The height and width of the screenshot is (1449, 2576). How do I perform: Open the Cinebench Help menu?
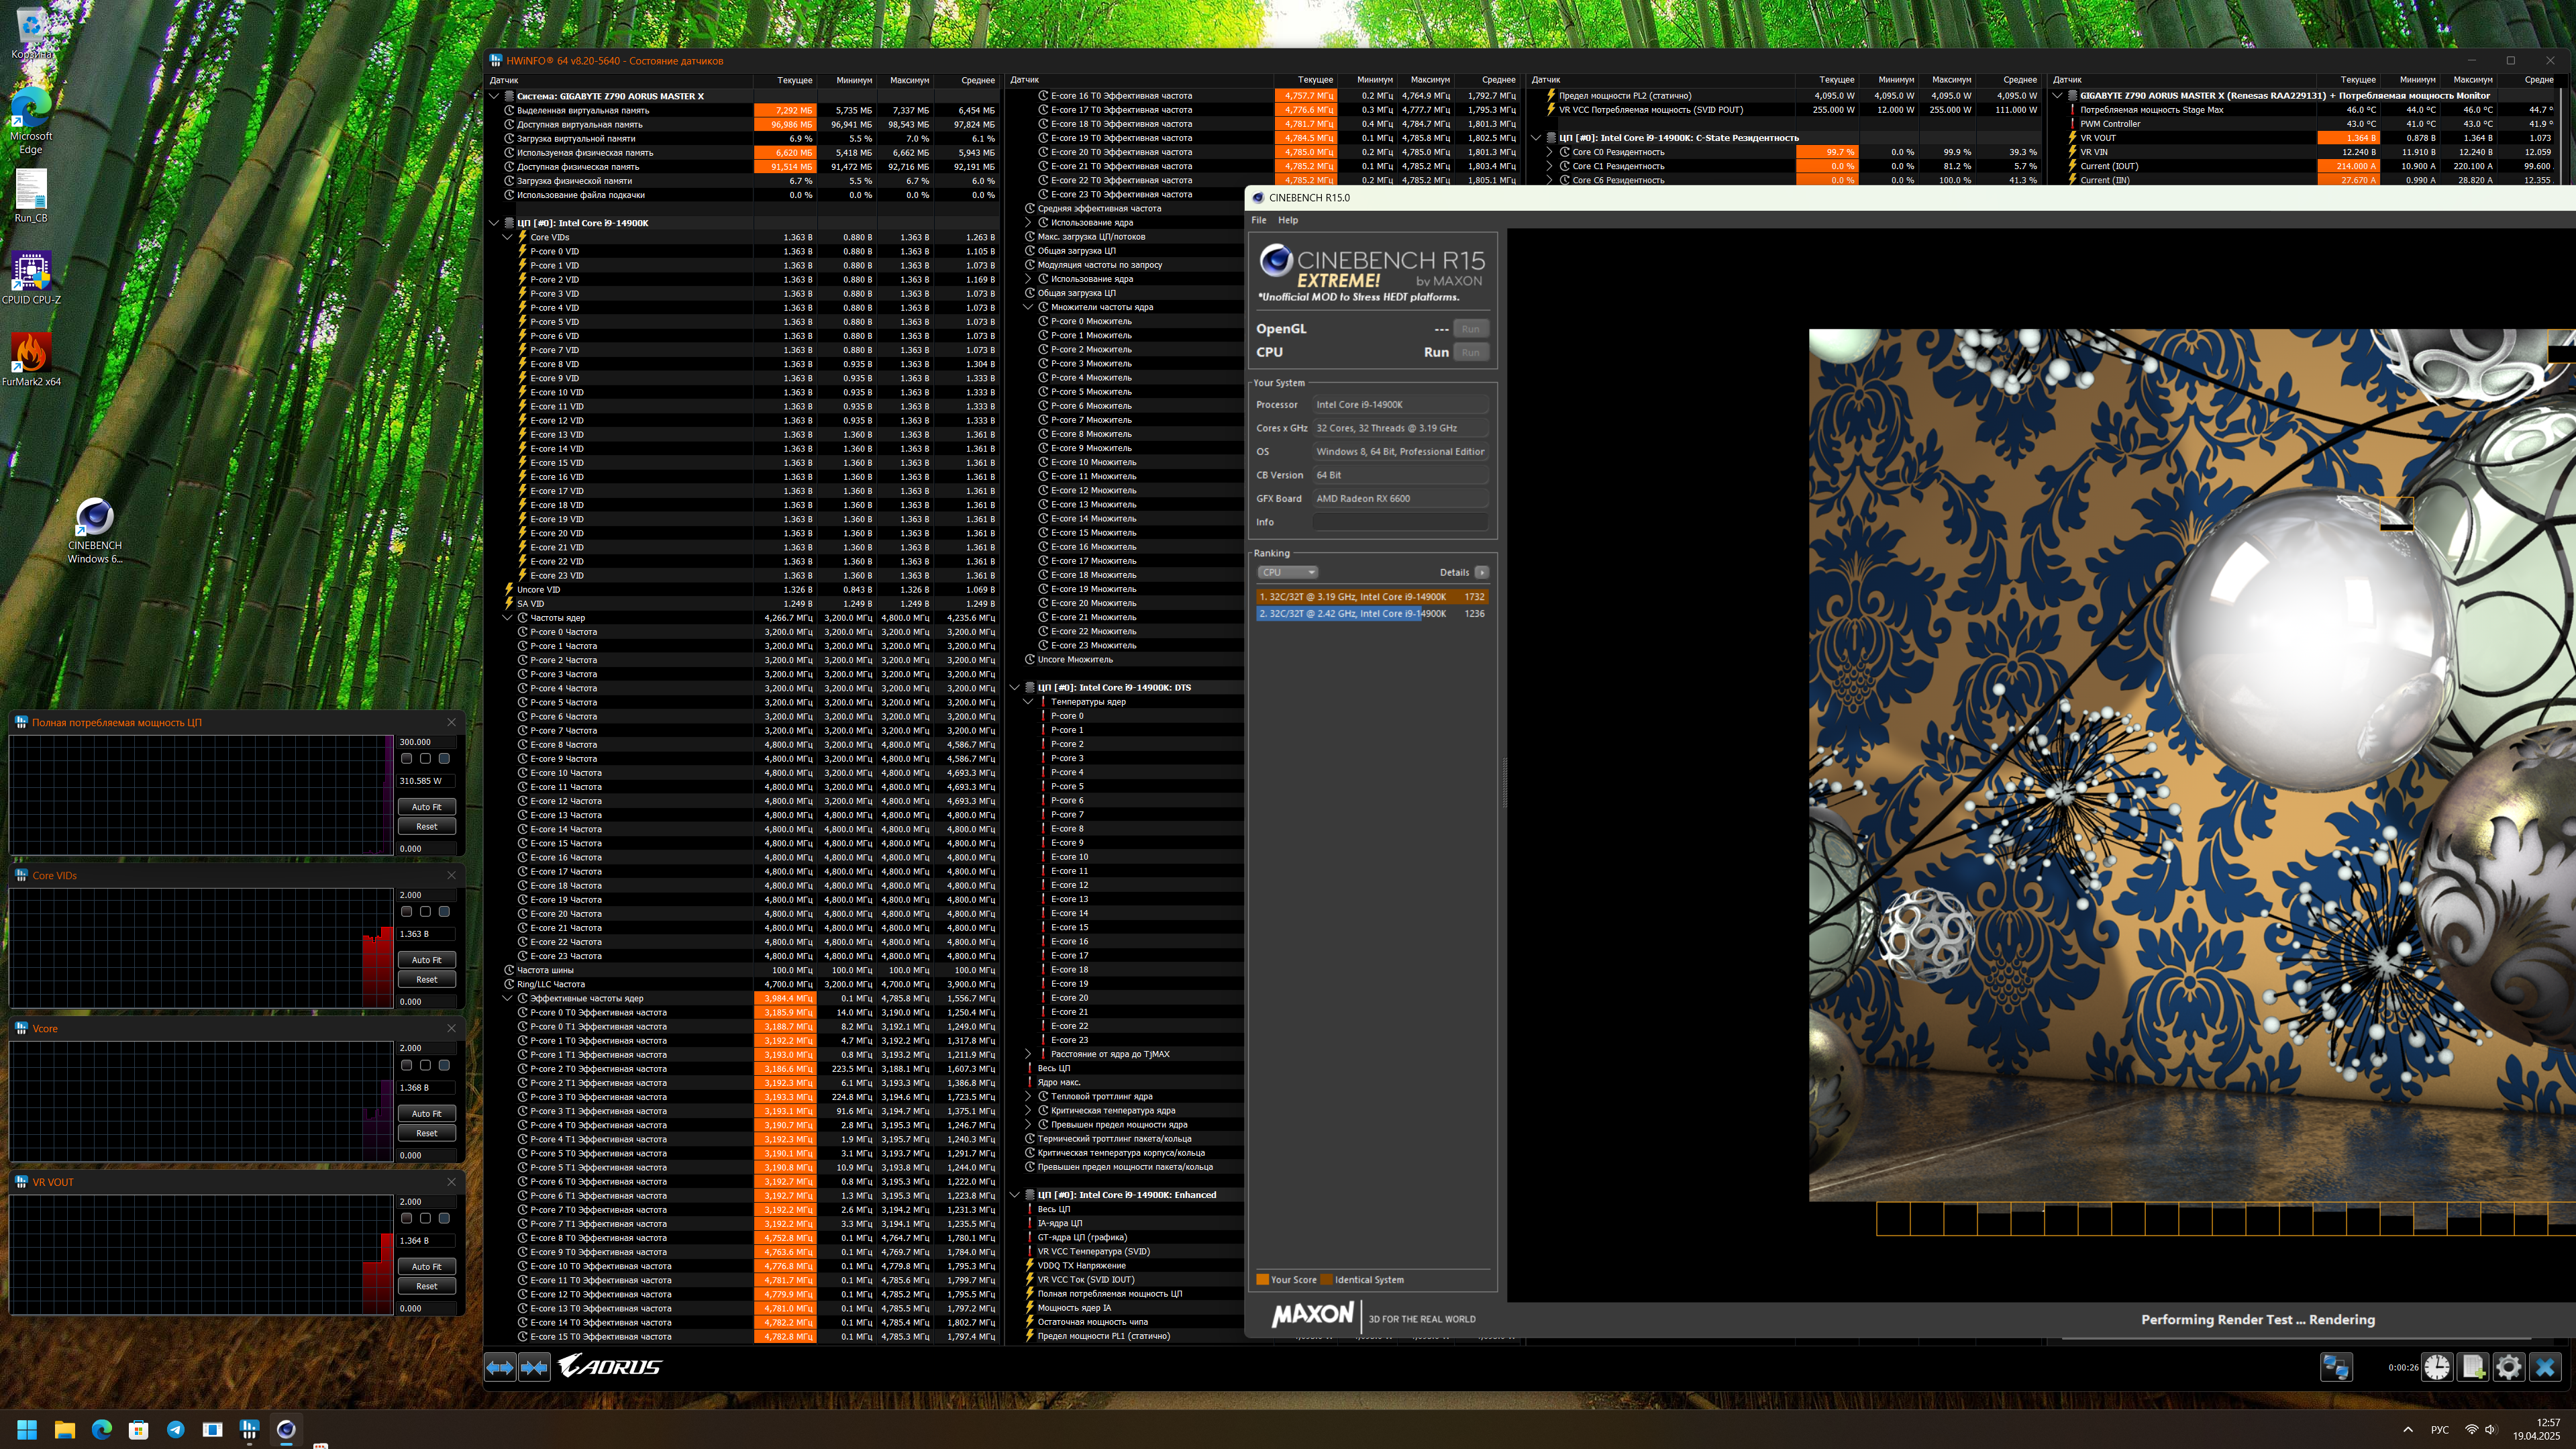[1288, 220]
